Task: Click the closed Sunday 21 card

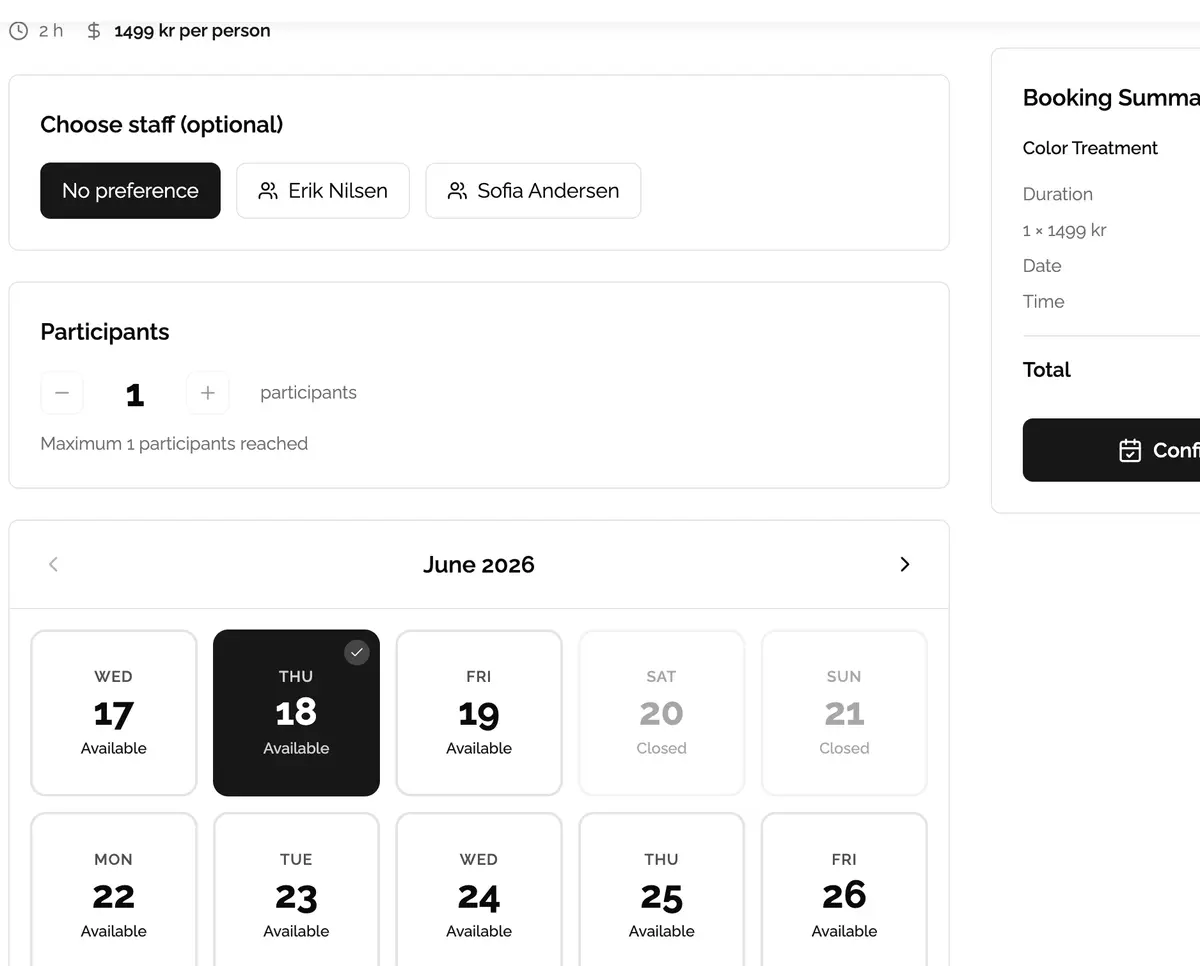Action: pyautogui.click(x=844, y=713)
